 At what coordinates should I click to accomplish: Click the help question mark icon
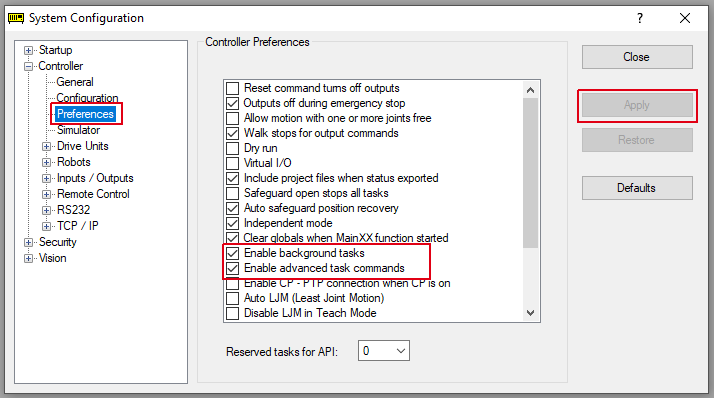[x=640, y=18]
